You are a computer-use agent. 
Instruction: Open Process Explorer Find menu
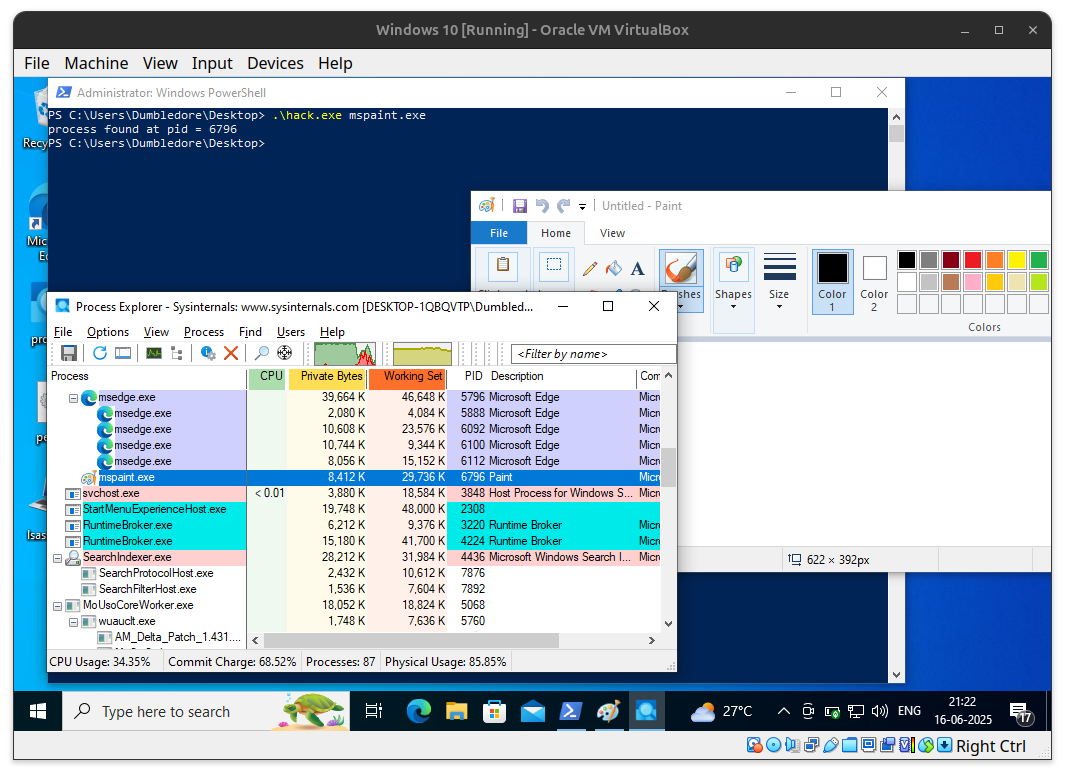pos(250,331)
